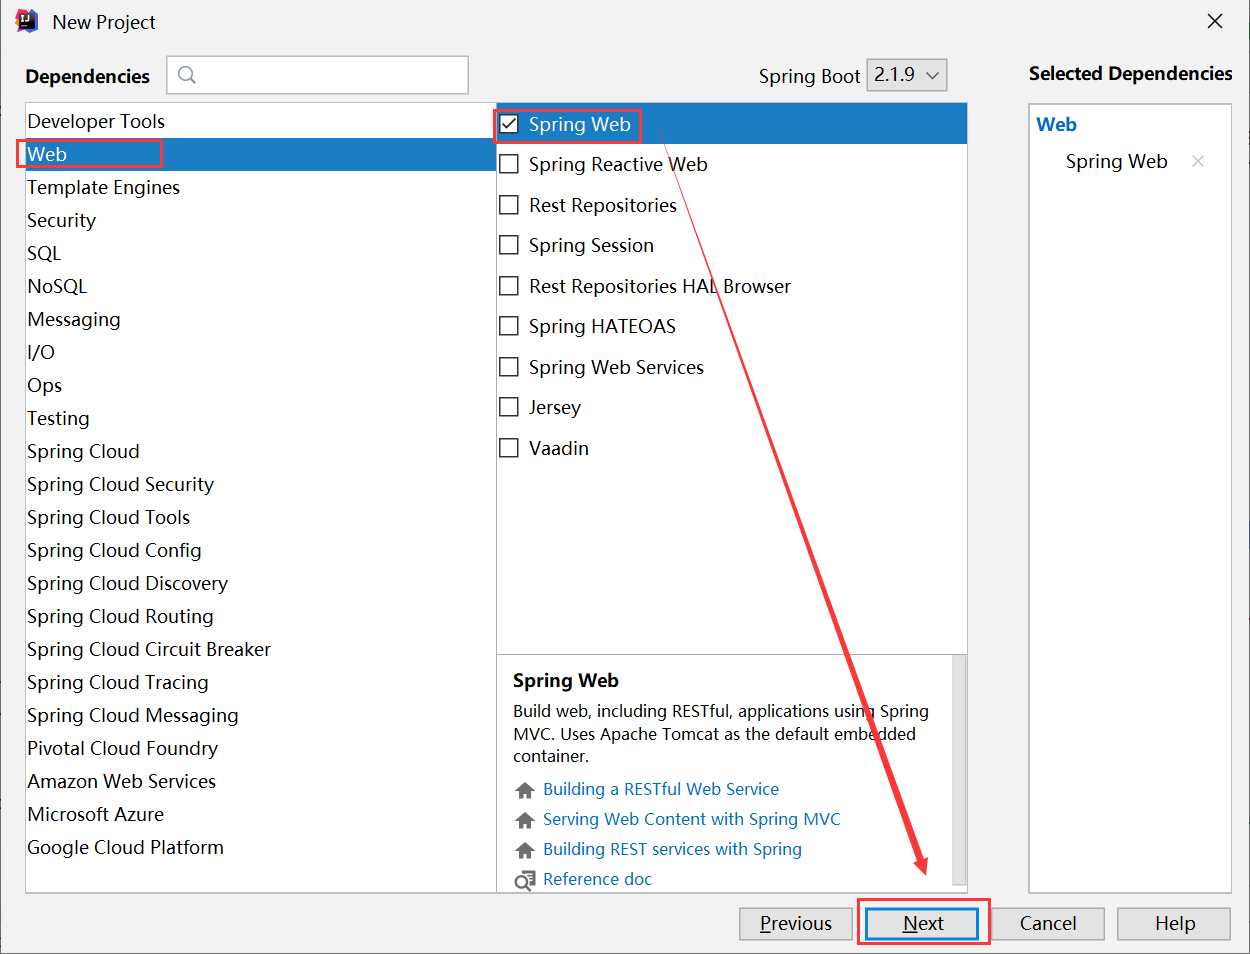Select the NoSQL category
The height and width of the screenshot is (954, 1250).
pyautogui.click(x=261, y=286)
